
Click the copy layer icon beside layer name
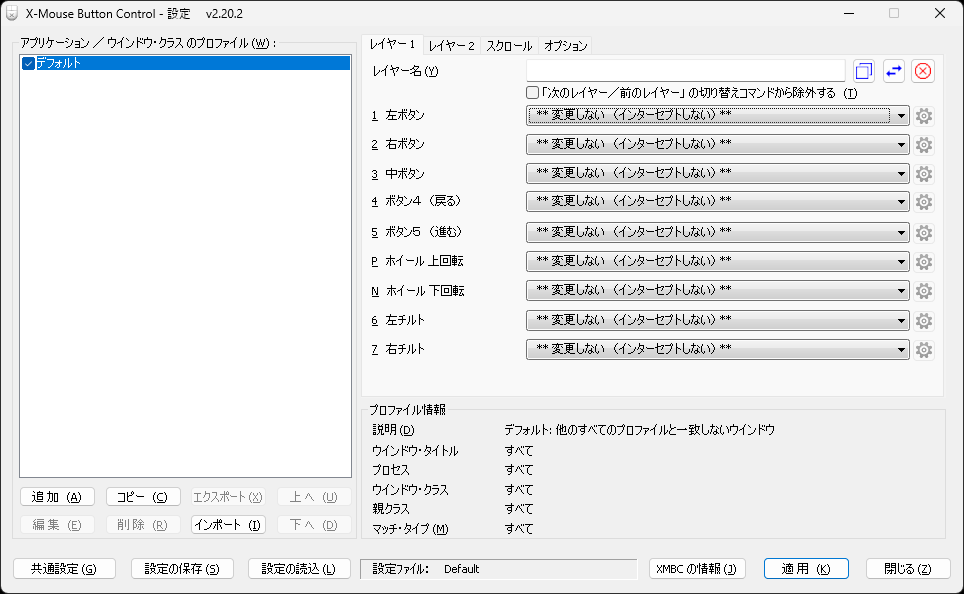point(863,70)
